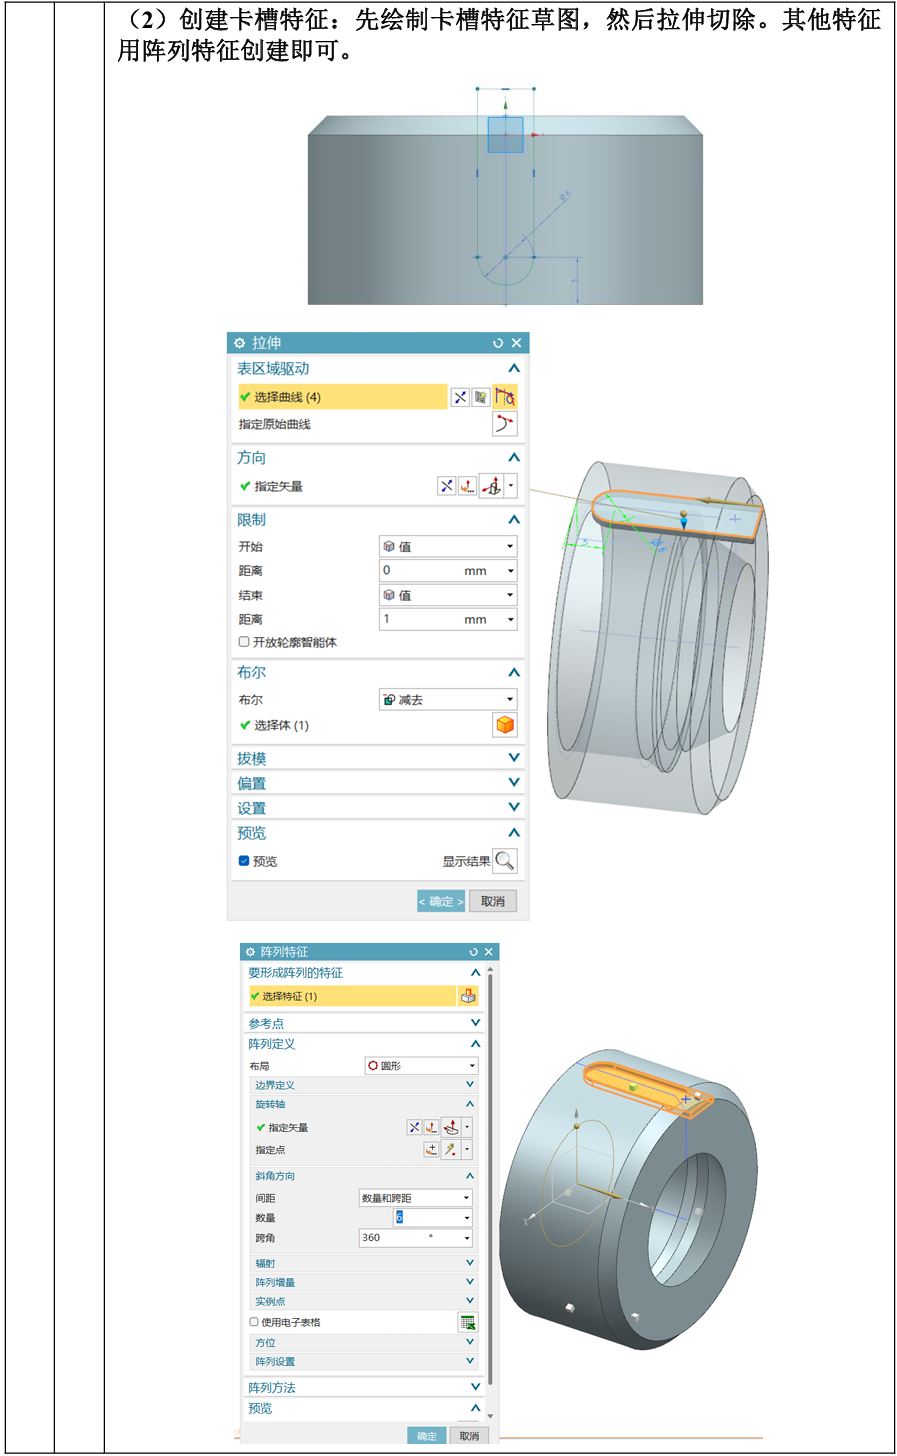The height and width of the screenshot is (1456, 897).
Task: Click 取消 in the Pattern Feature dialog
Action: [x=469, y=1436]
